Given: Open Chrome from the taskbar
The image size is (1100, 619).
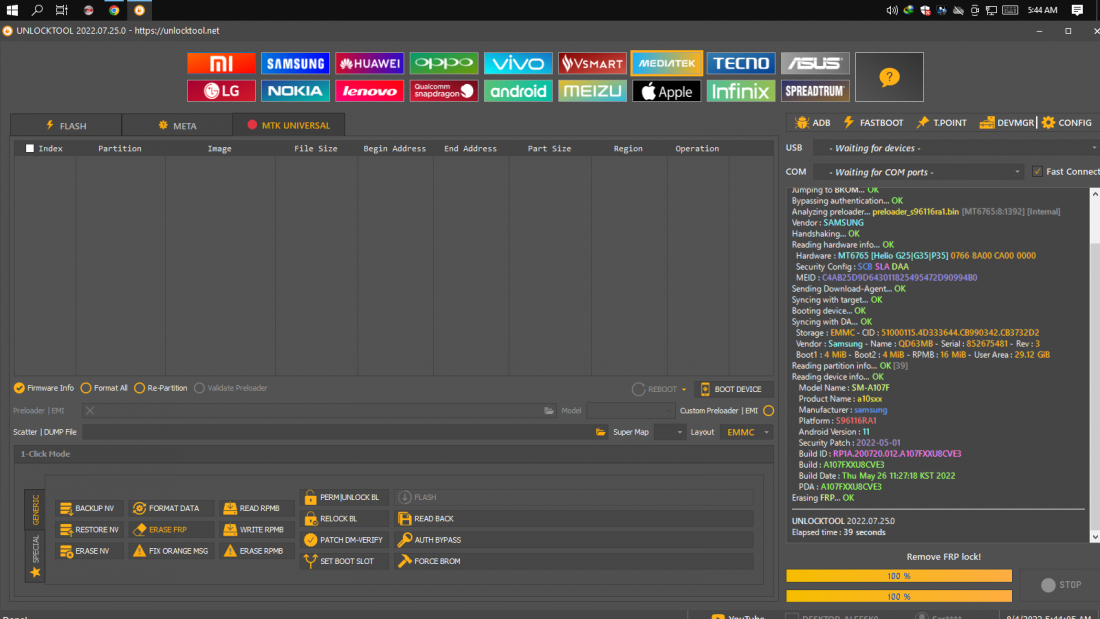Looking at the screenshot, I should (x=114, y=10).
